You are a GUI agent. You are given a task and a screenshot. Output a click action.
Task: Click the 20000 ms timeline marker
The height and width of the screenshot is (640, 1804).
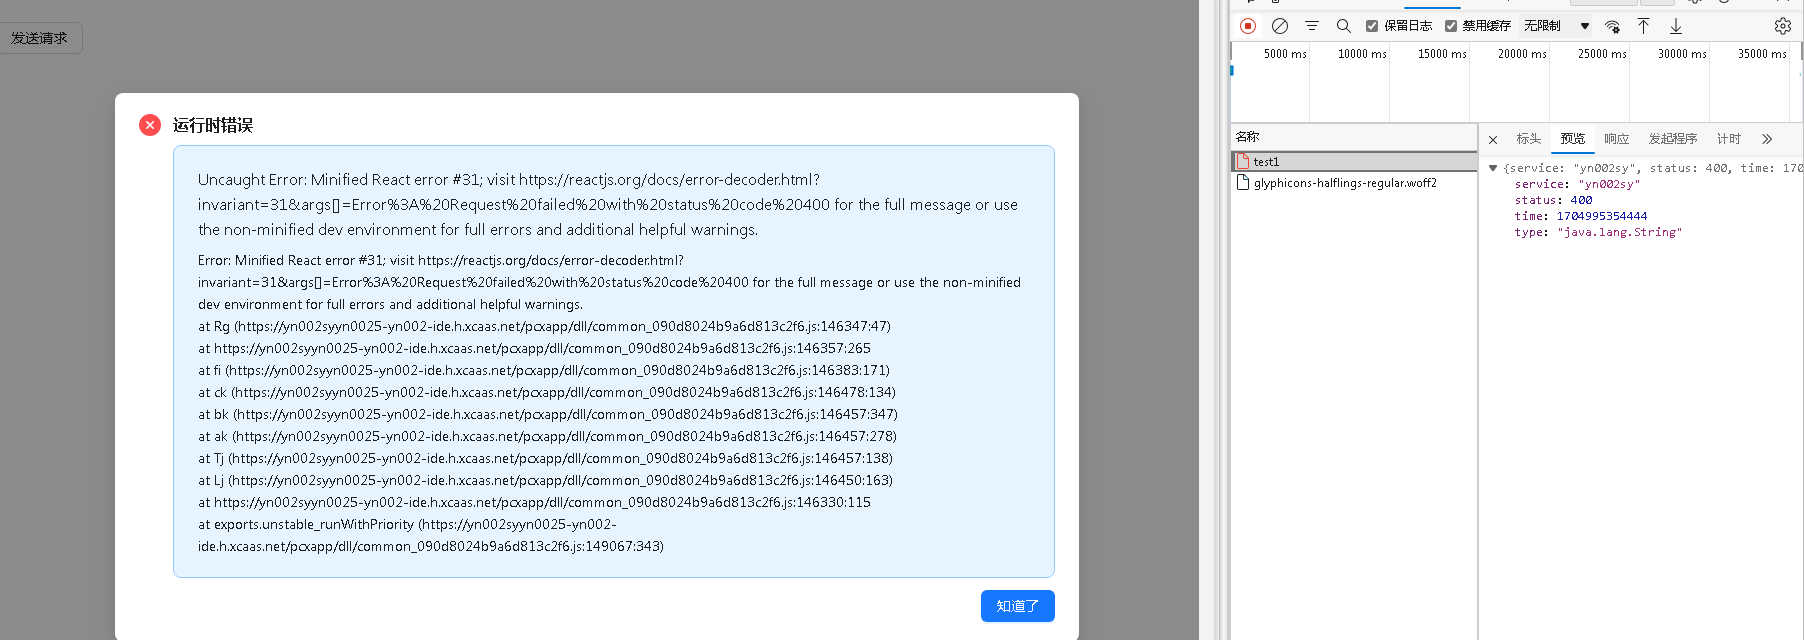coord(1522,54)
